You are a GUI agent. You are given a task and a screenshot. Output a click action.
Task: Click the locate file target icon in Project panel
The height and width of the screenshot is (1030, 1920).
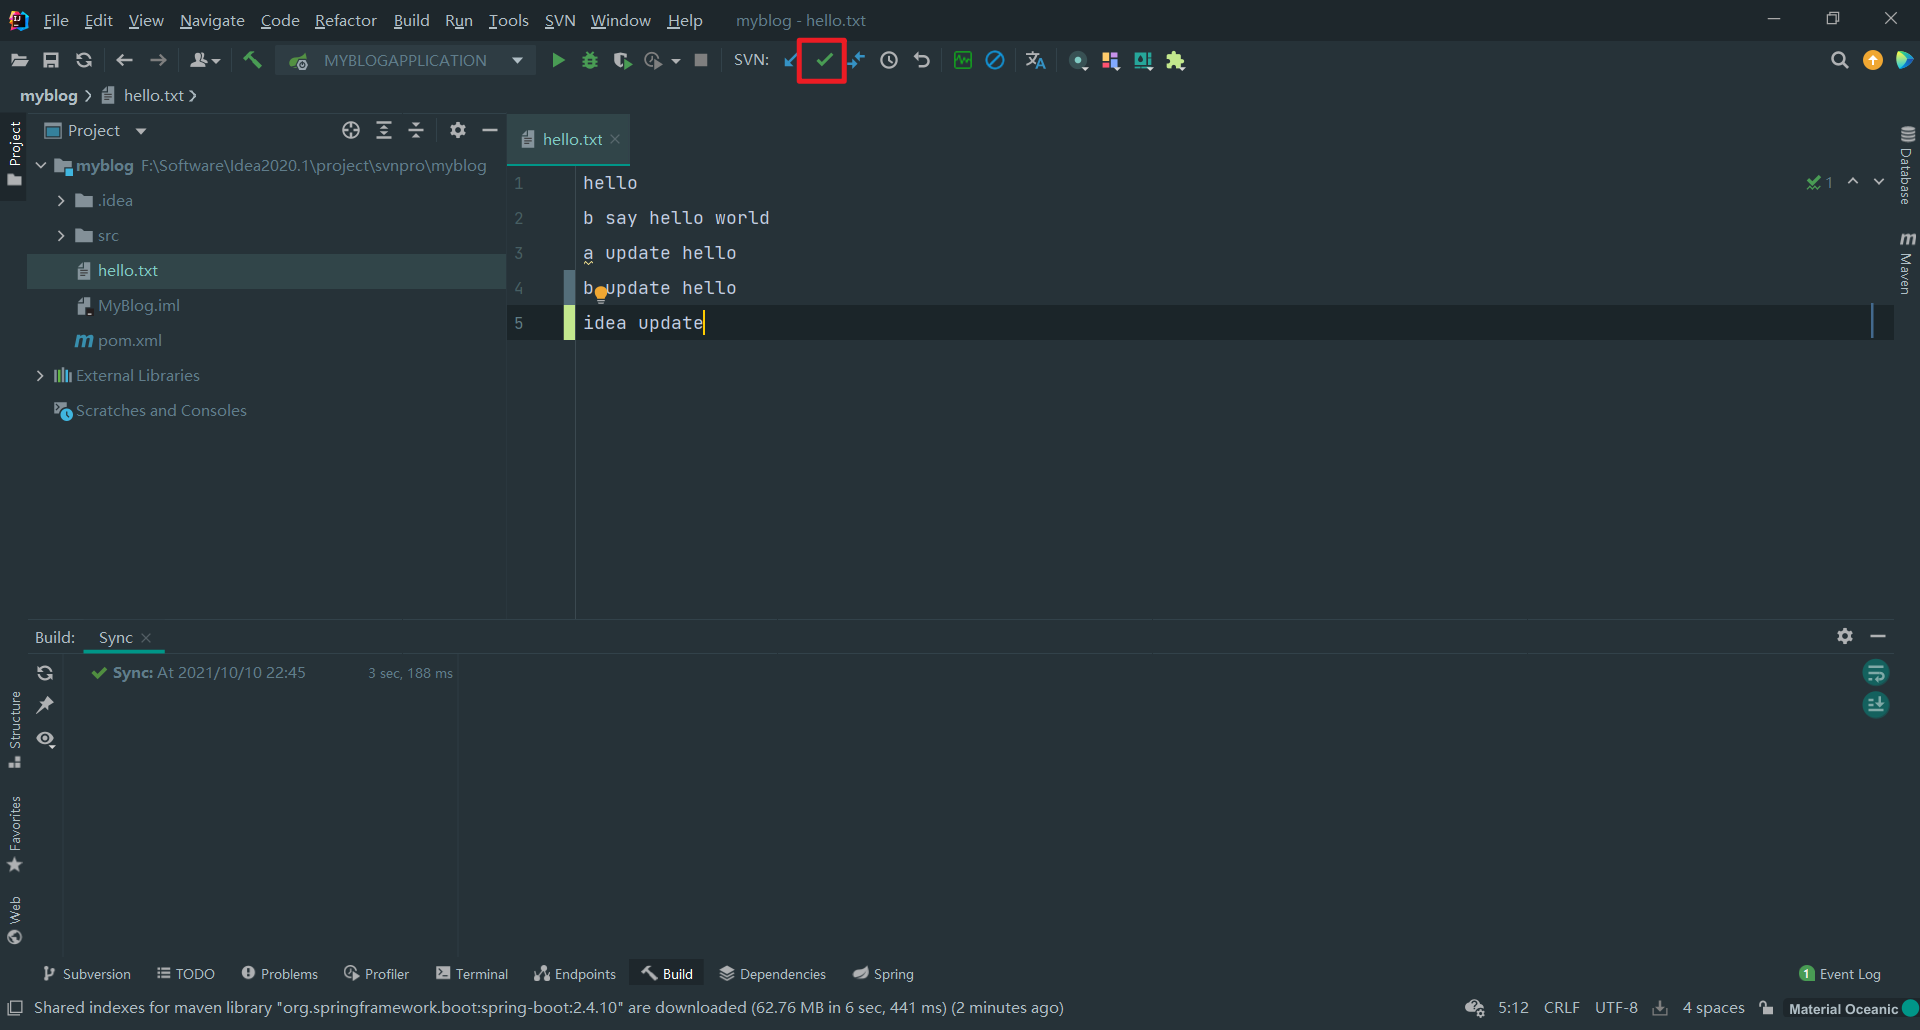pos(351,131)
